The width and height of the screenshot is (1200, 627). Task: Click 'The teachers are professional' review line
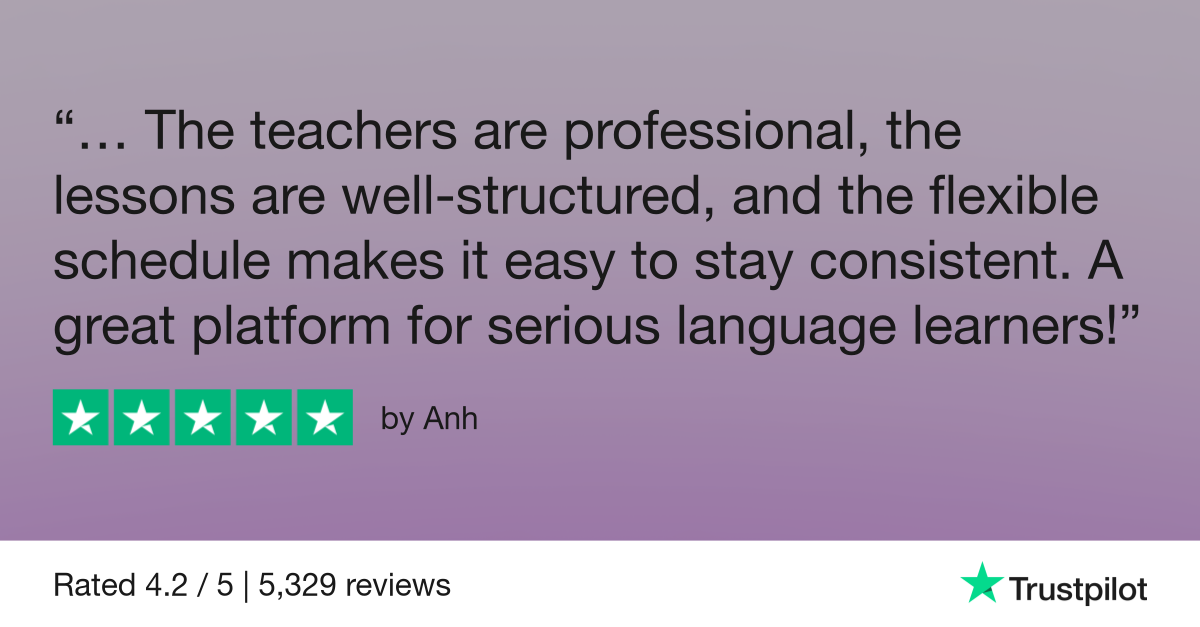(500, 132)
